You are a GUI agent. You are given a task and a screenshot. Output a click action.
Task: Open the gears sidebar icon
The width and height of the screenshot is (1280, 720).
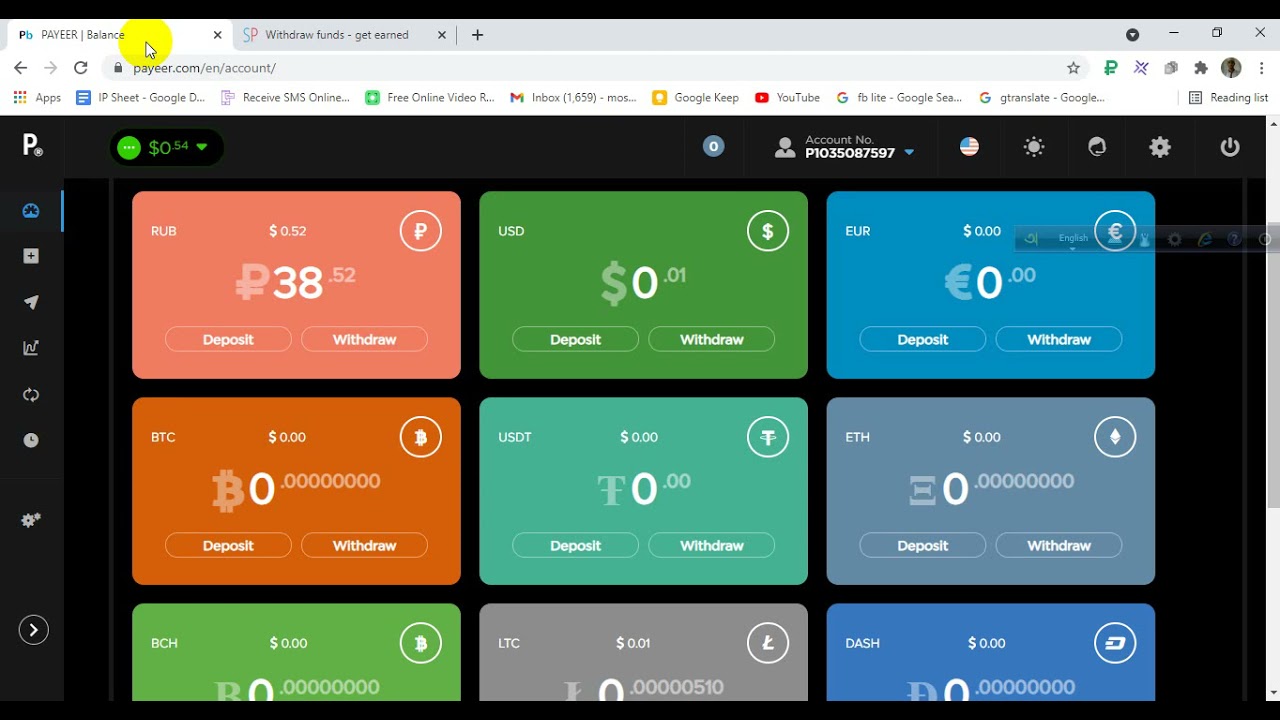coord(31,520)
